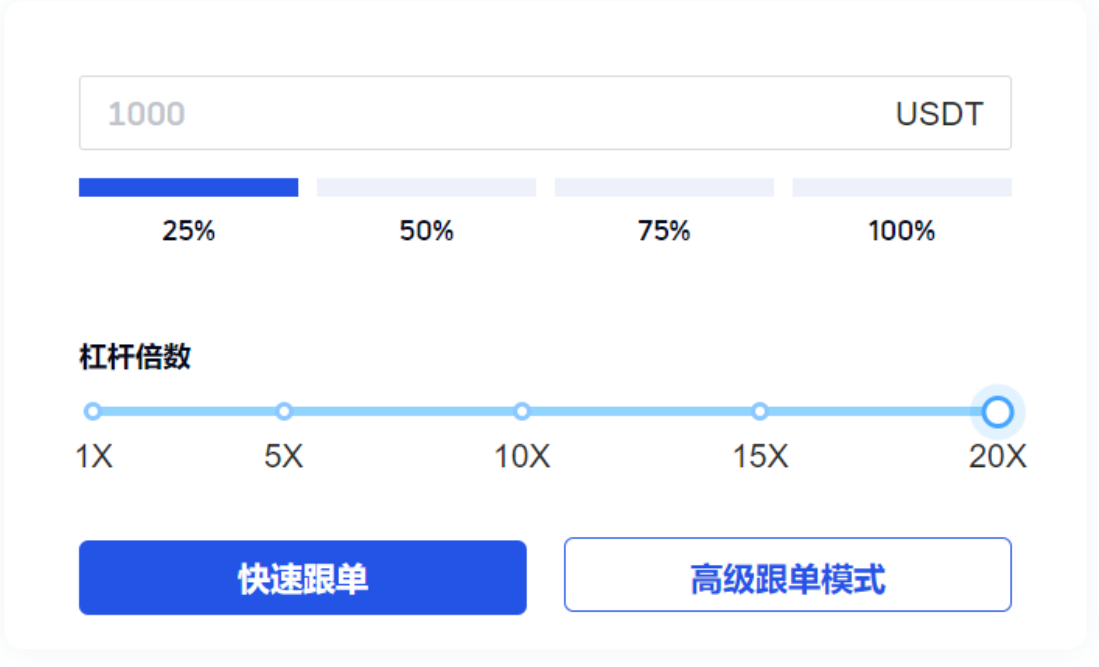This screenshot has height=667, width=1099.
Task: Click the 50% text label
Action: click(x=426, y=231)
